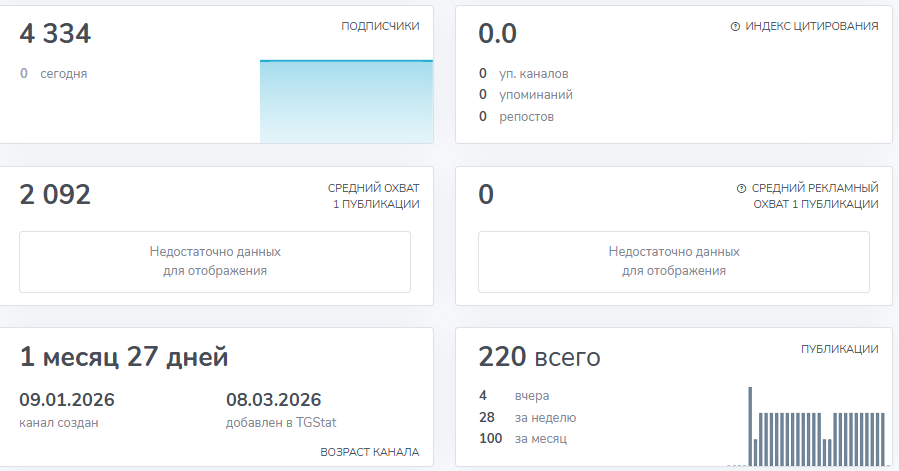Click the 'добавлен в TGStat' caption
This screenshot has width=899, height=471.
[x=281, y=423]
